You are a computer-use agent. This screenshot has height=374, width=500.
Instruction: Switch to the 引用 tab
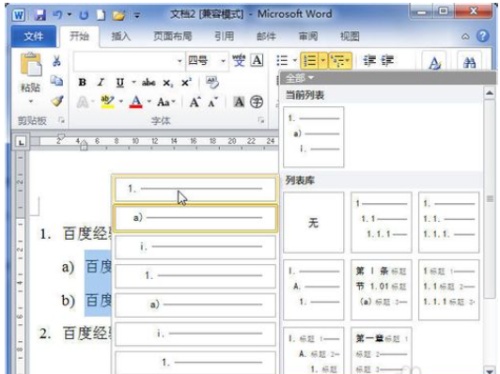224,36
